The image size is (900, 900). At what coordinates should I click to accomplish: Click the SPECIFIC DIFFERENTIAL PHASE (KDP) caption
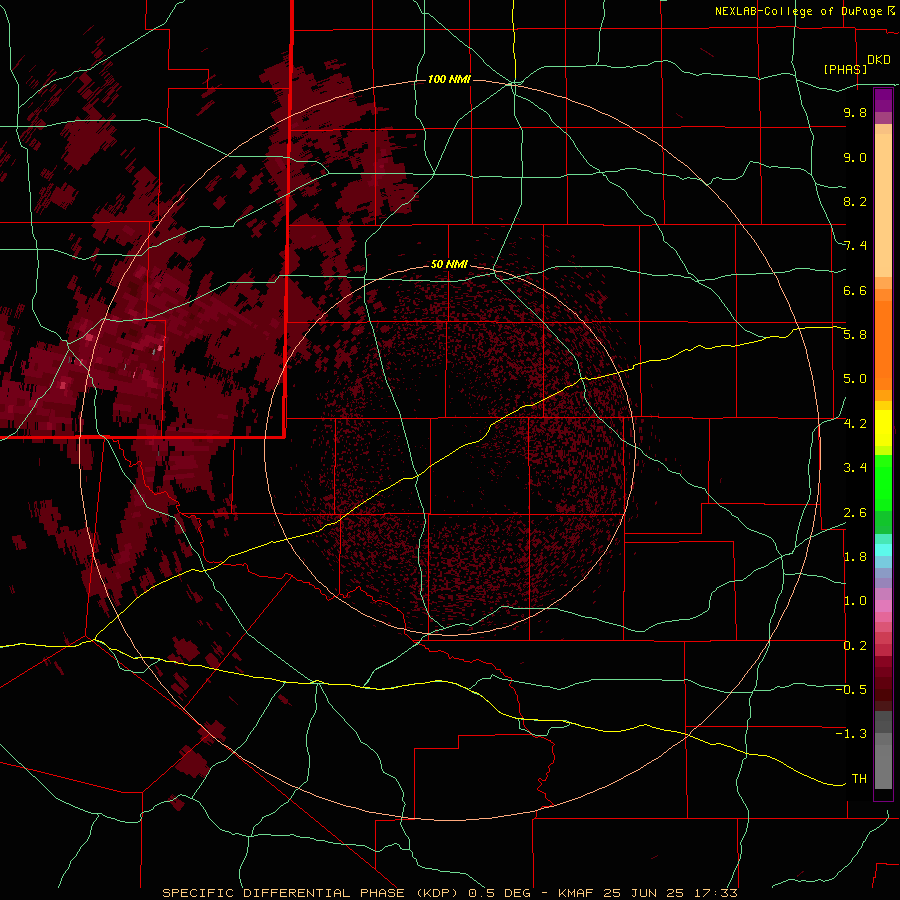(311, 893)
